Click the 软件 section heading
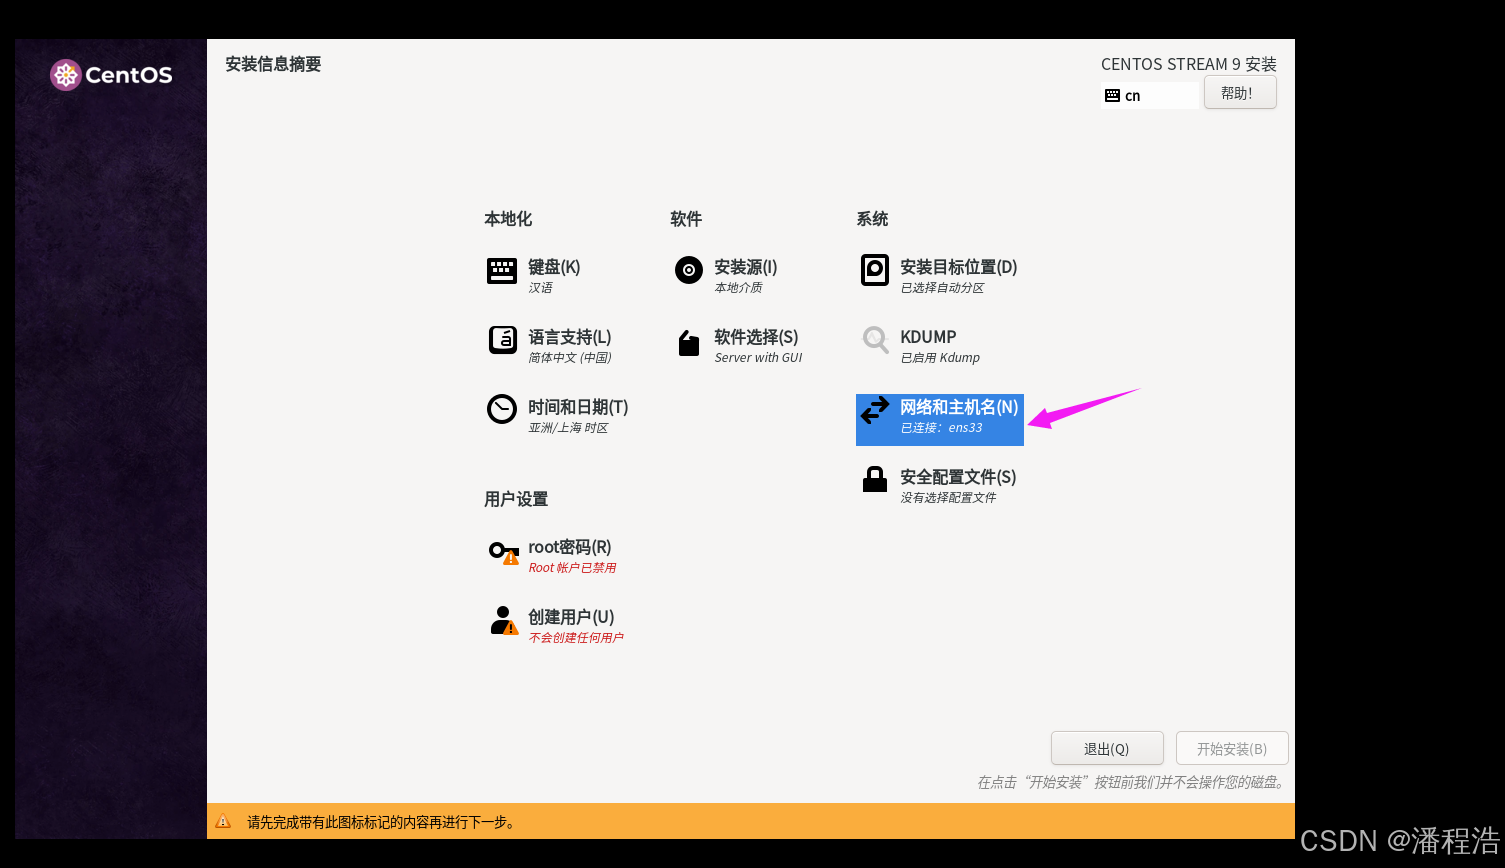This screenshot has height=868, width=1505. pos(686,219)
